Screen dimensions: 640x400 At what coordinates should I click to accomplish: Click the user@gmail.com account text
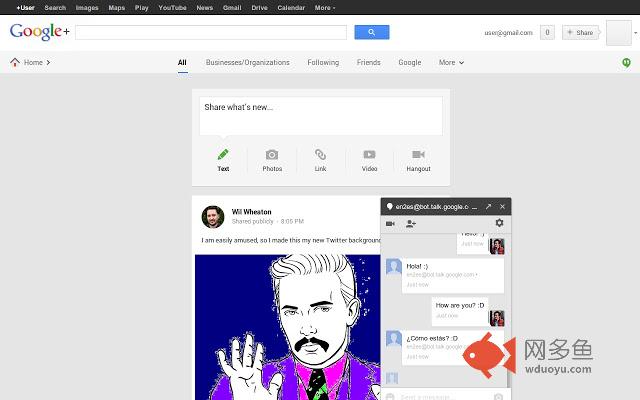pos(508,33)
